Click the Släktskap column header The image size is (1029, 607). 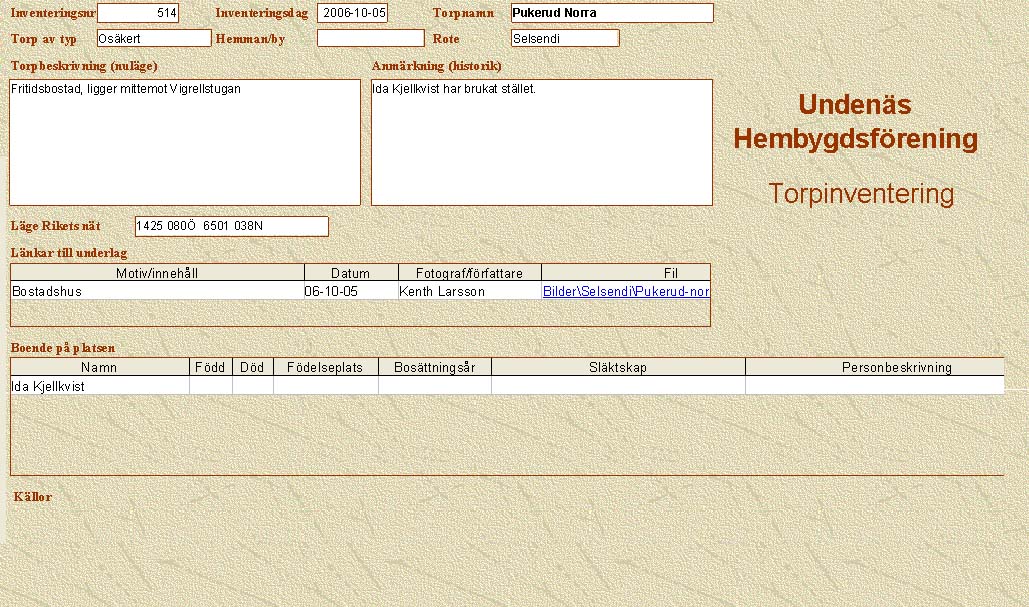[617, 367]
